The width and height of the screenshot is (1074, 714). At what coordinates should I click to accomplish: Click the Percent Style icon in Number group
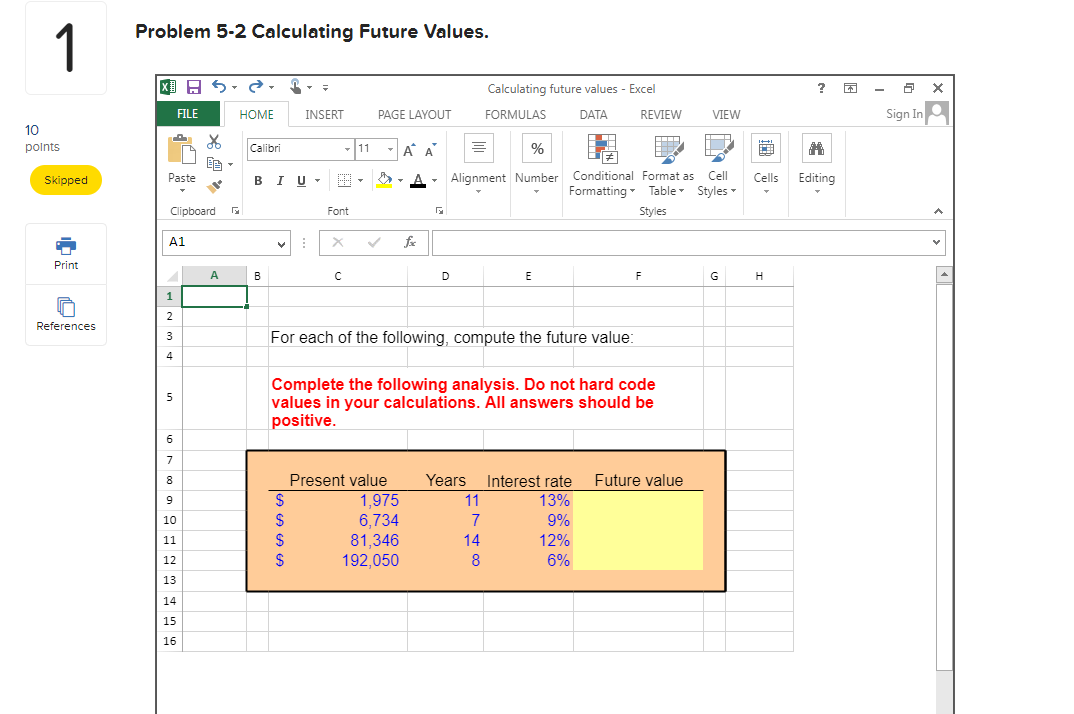537,147
